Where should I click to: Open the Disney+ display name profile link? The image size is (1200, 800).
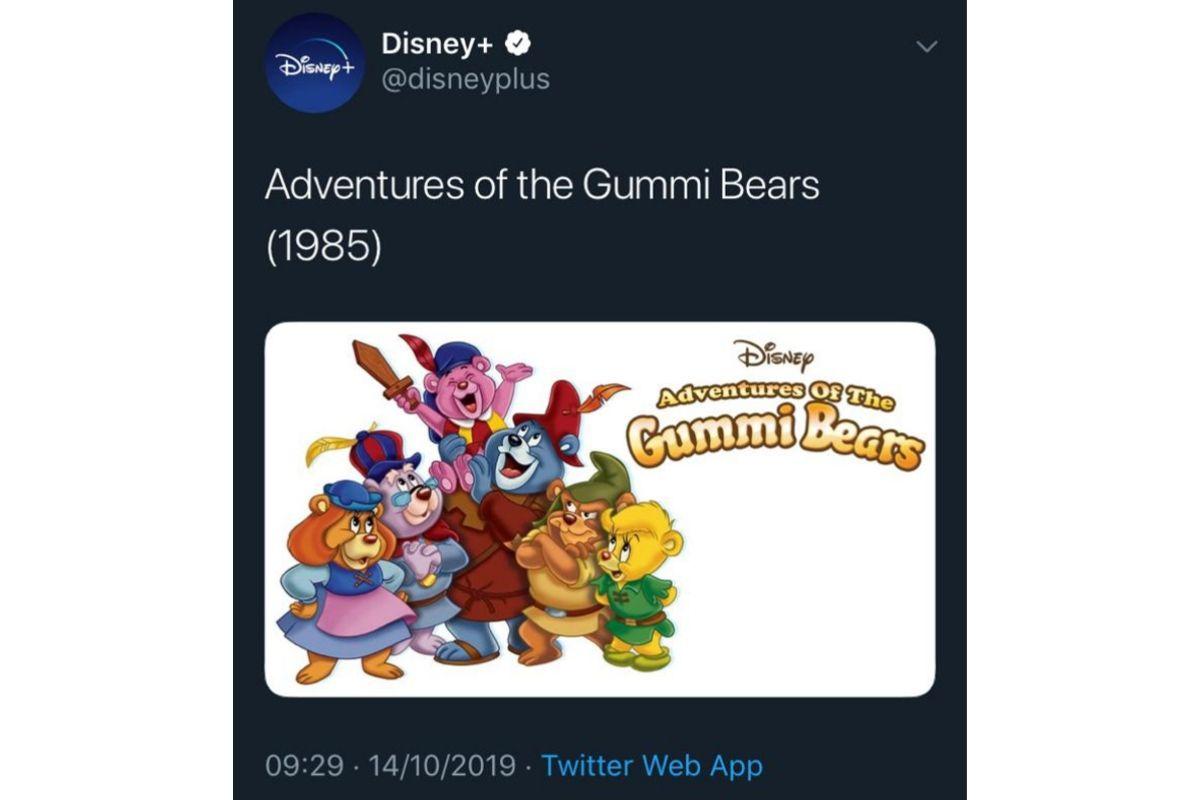(x=438, y=44)
